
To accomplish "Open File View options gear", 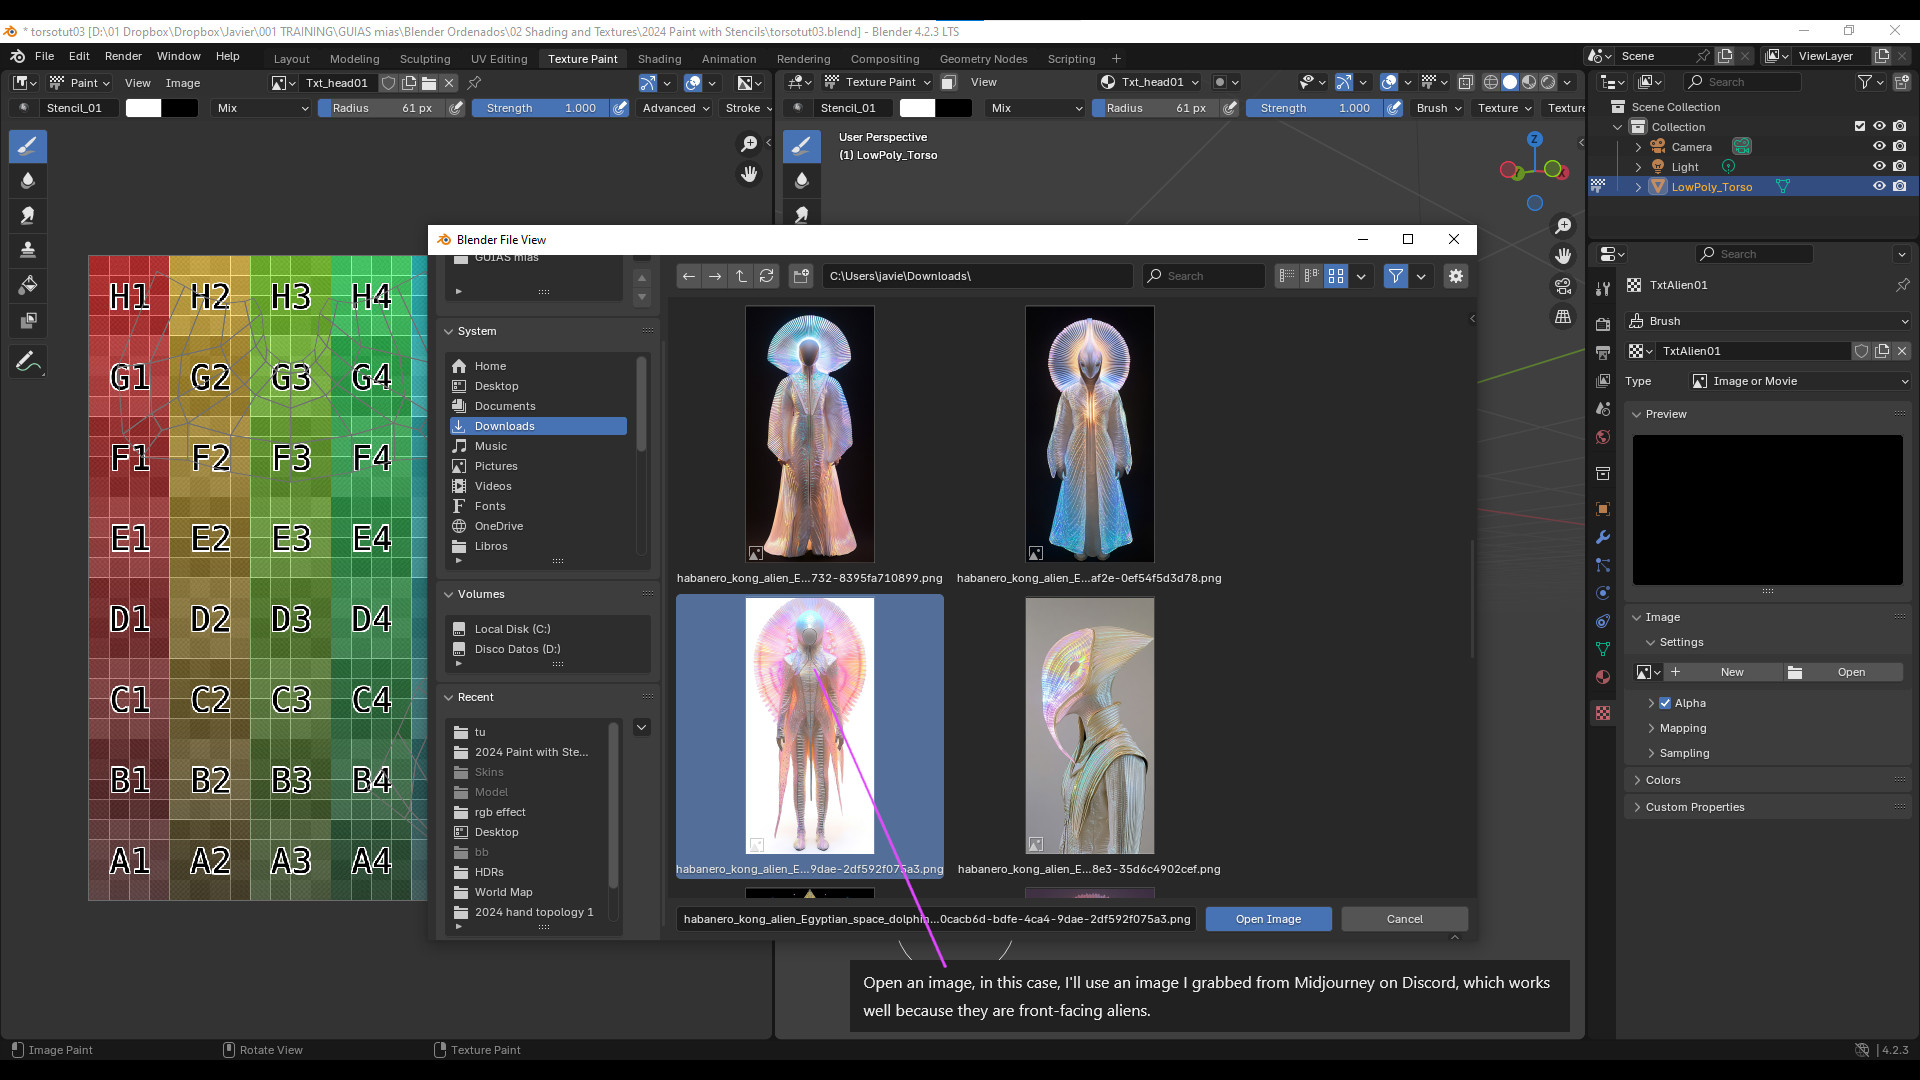I will [x=1456, y=276].
